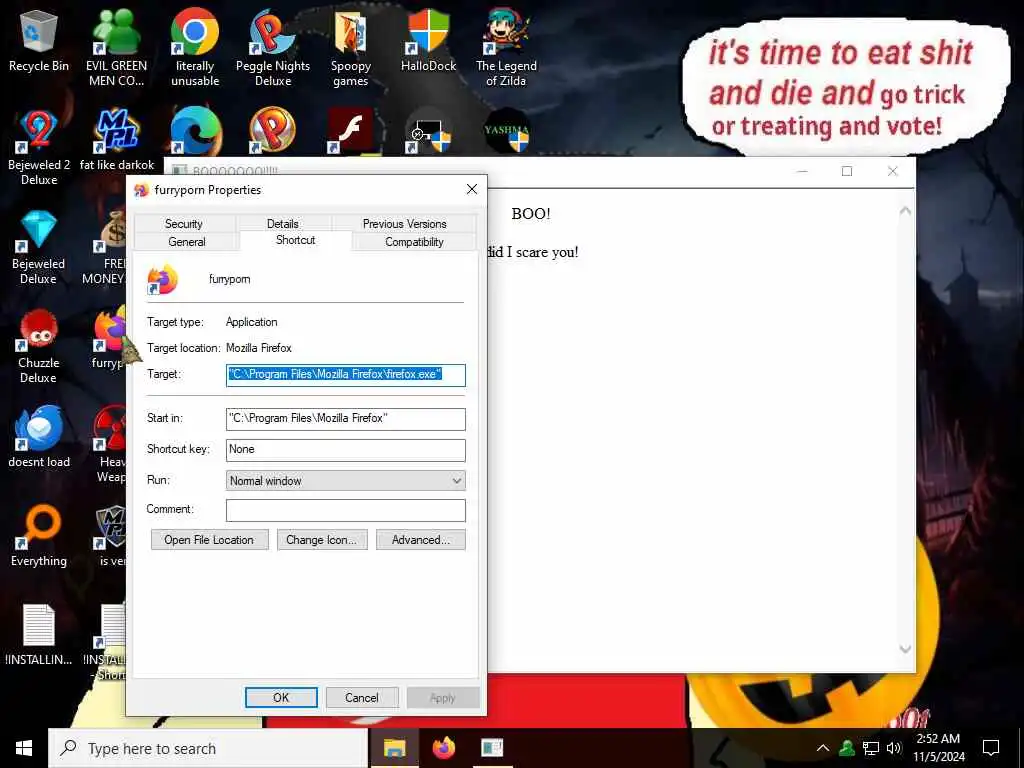Click scroll up arrow in BOO window
The width and height of the screenshot is (1024, 768).
[905, 211]
